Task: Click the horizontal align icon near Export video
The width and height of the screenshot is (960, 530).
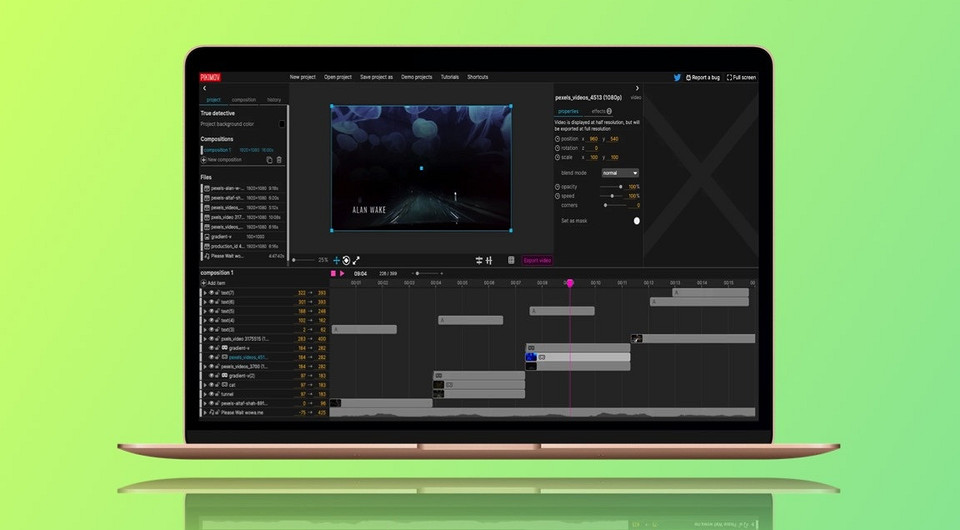Action: tap(479, 260)
